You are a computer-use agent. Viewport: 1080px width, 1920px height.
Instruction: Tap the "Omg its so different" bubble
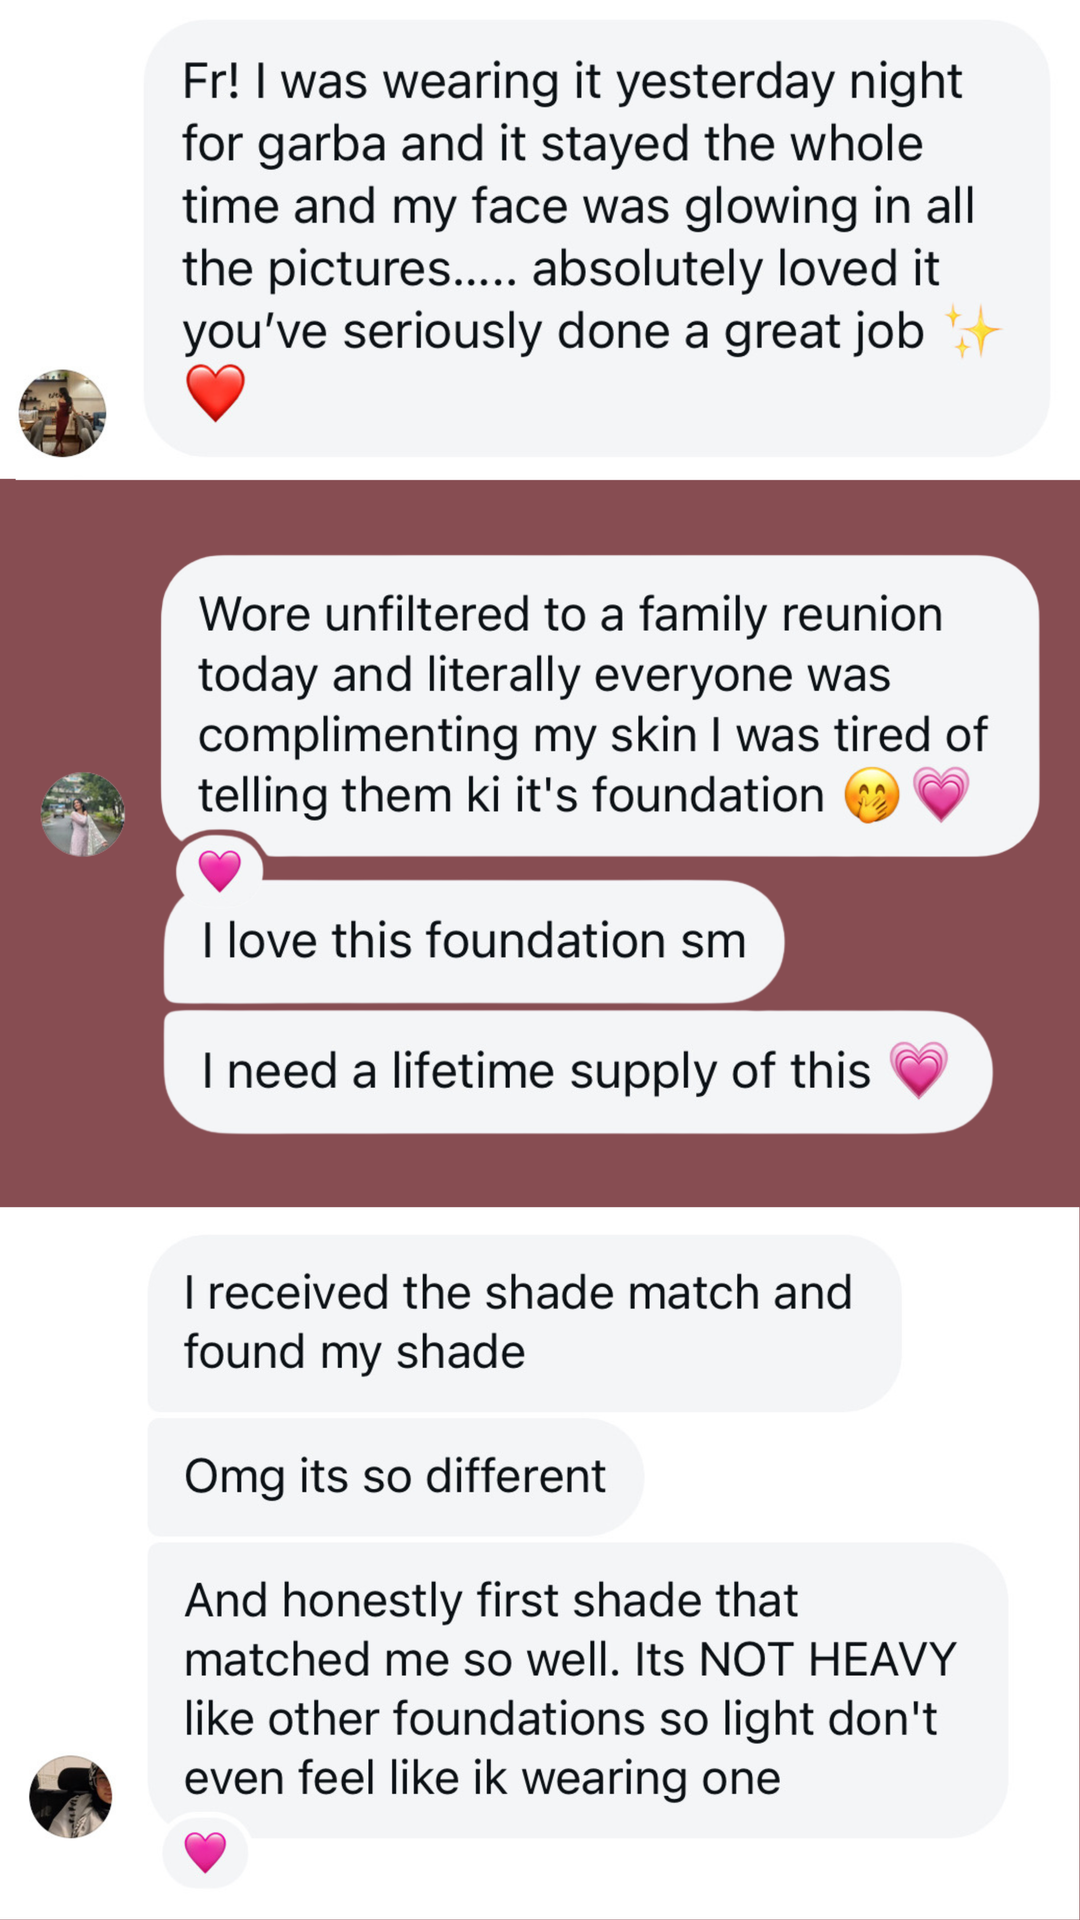395,1476
